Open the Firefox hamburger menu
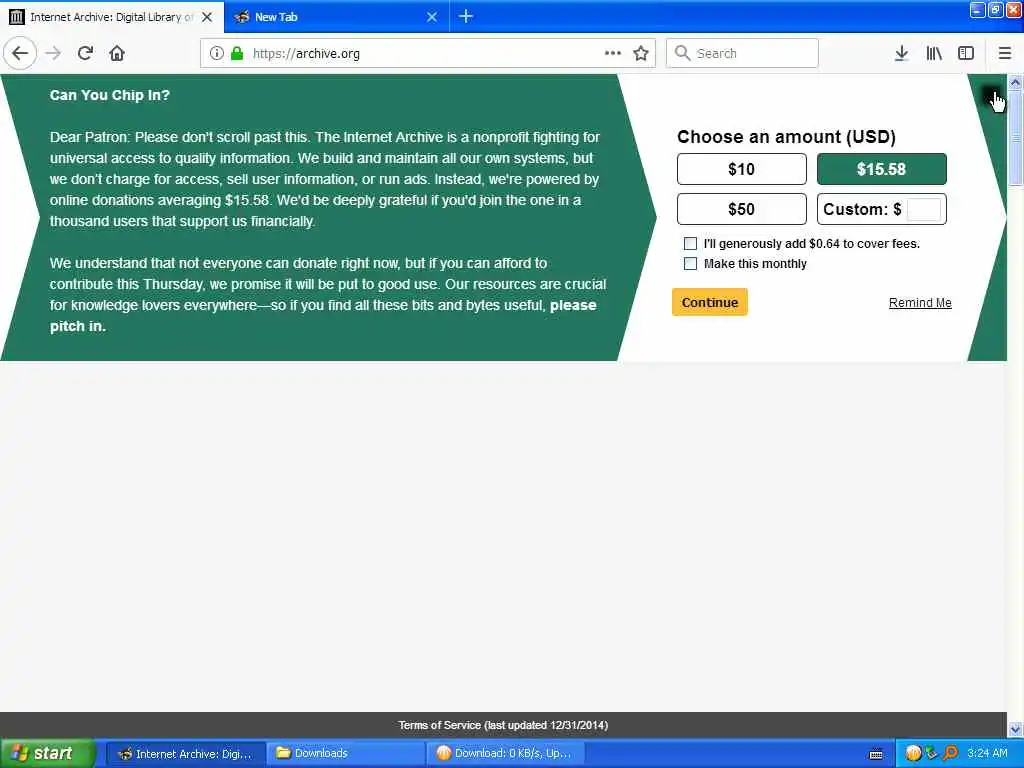 1005,54
